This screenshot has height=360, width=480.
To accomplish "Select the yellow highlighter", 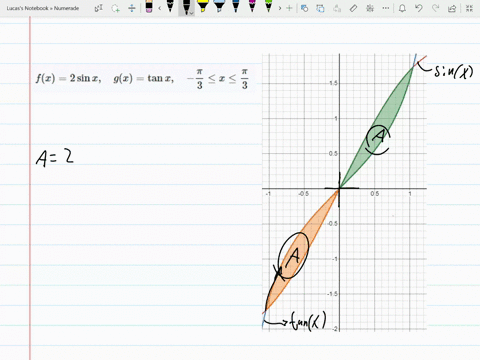I will [202, 6].
